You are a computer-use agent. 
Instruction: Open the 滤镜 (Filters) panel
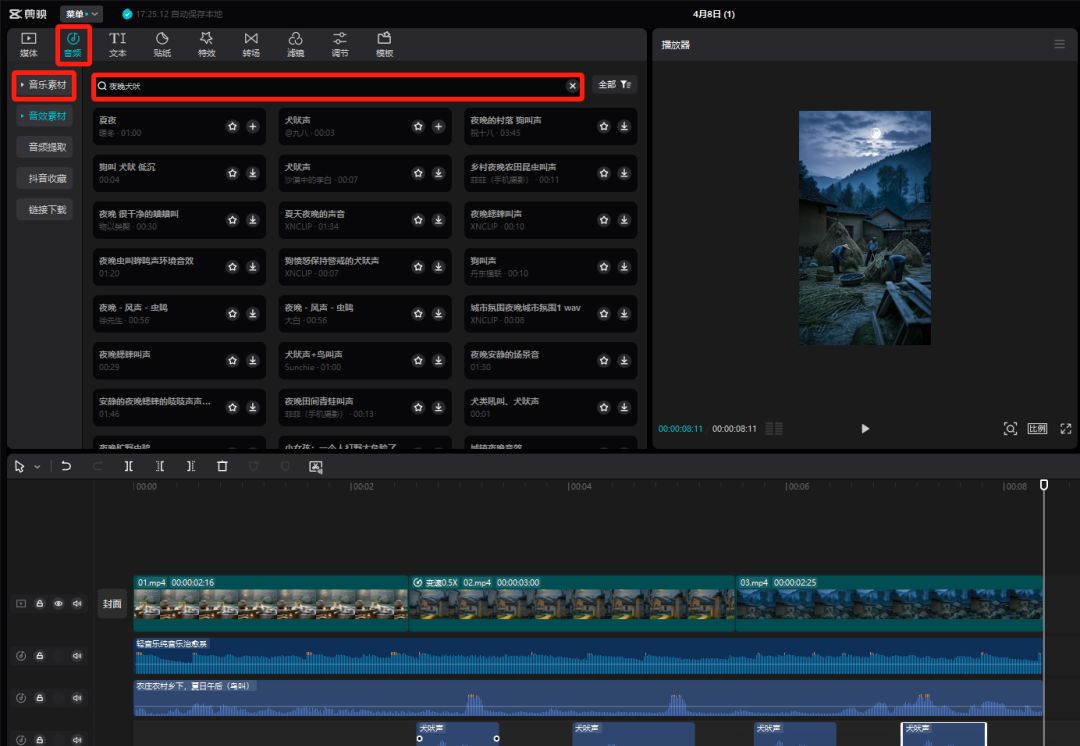[x=295, y=44]
